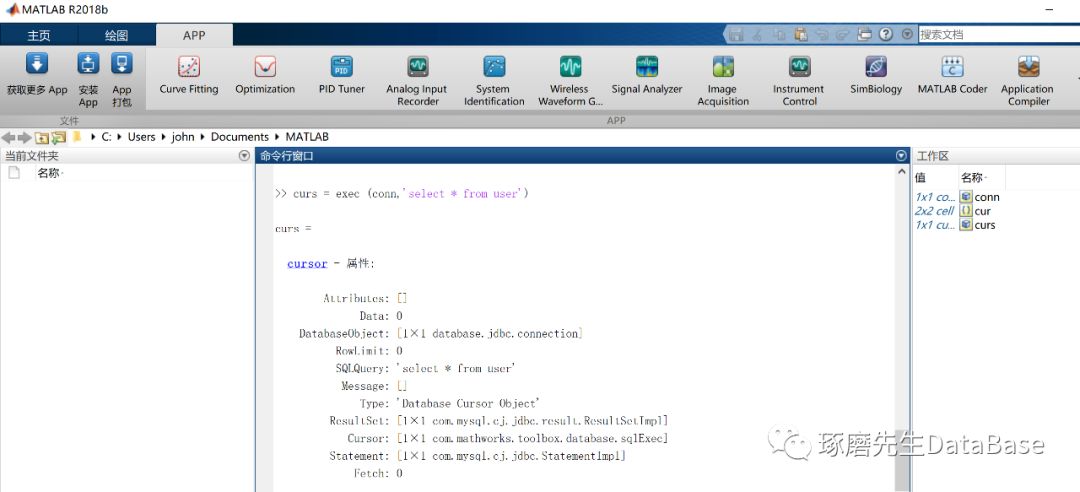Click the undo icon in quick access toolbar
Screen dimensions: 1080x492
822,34
